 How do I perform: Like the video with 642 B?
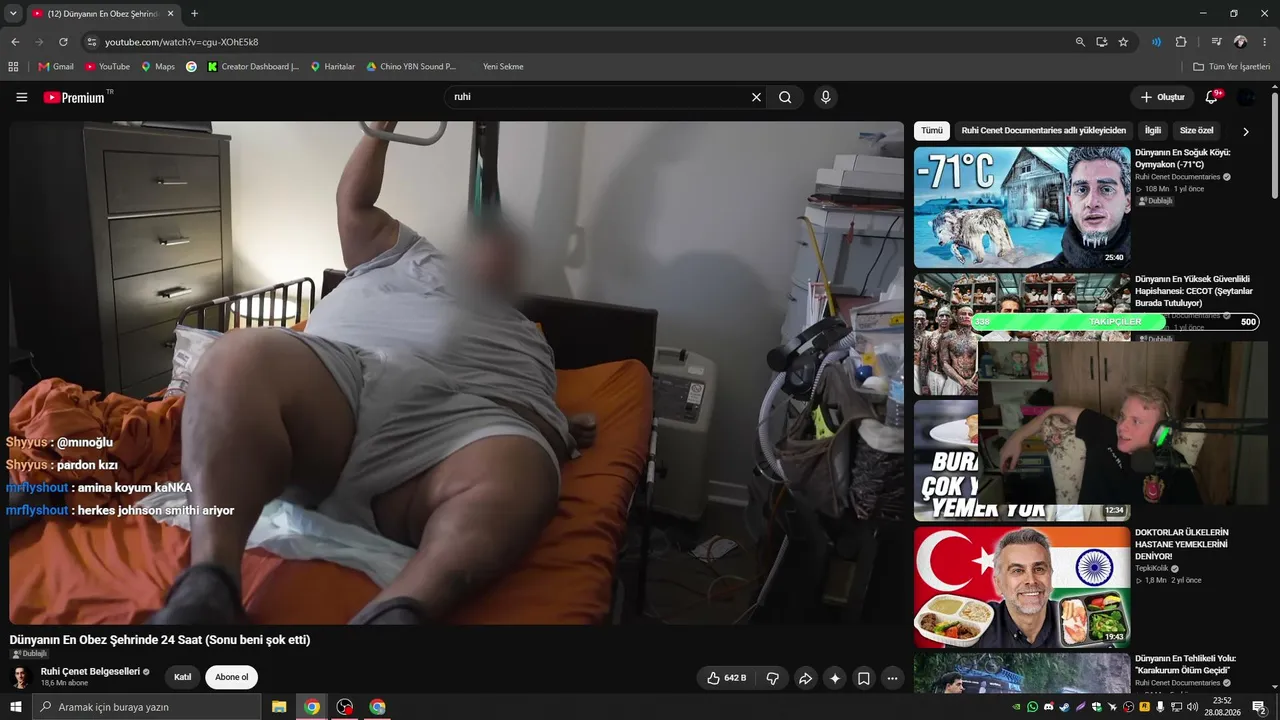click(727, 678)
